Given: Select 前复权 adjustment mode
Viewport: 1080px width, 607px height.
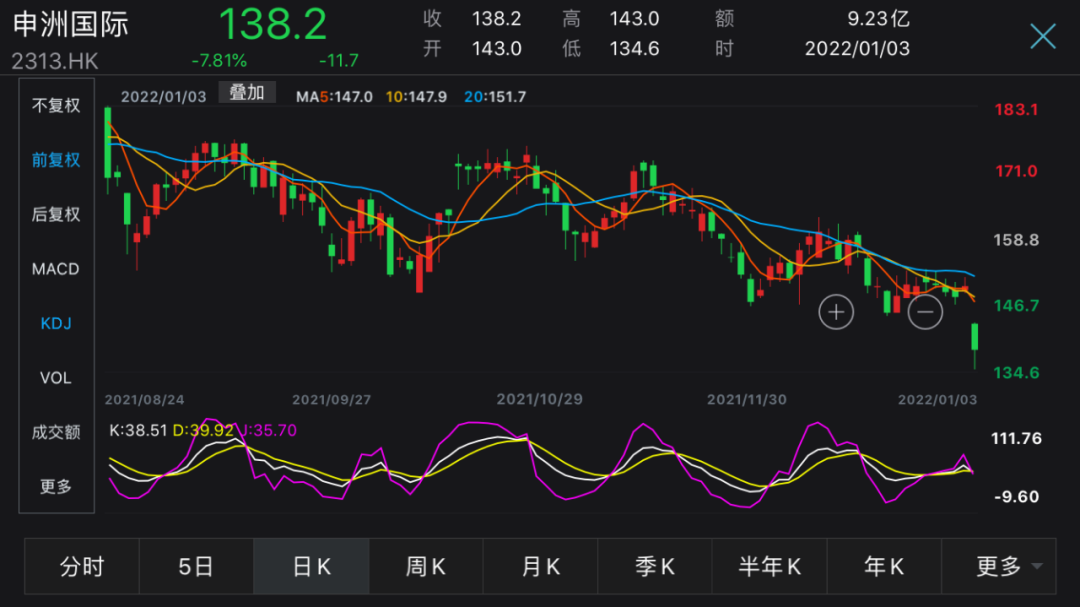Looking at the screenshot, I should 56,160.
